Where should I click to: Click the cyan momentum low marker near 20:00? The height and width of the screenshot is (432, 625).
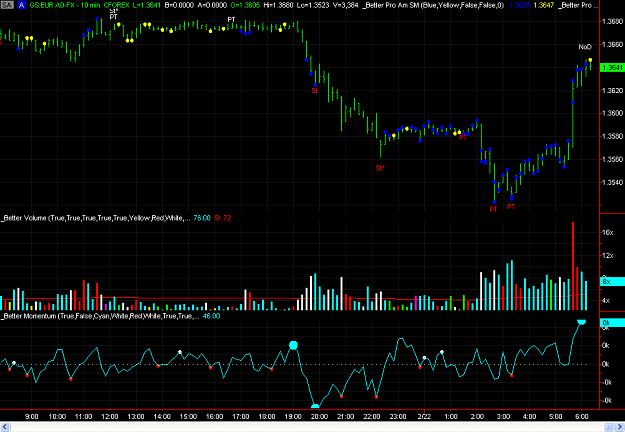click(x=315, y=406)
